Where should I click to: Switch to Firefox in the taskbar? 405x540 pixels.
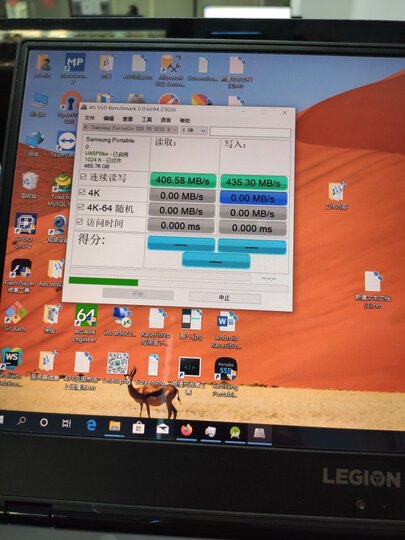(x=186, y=430)
